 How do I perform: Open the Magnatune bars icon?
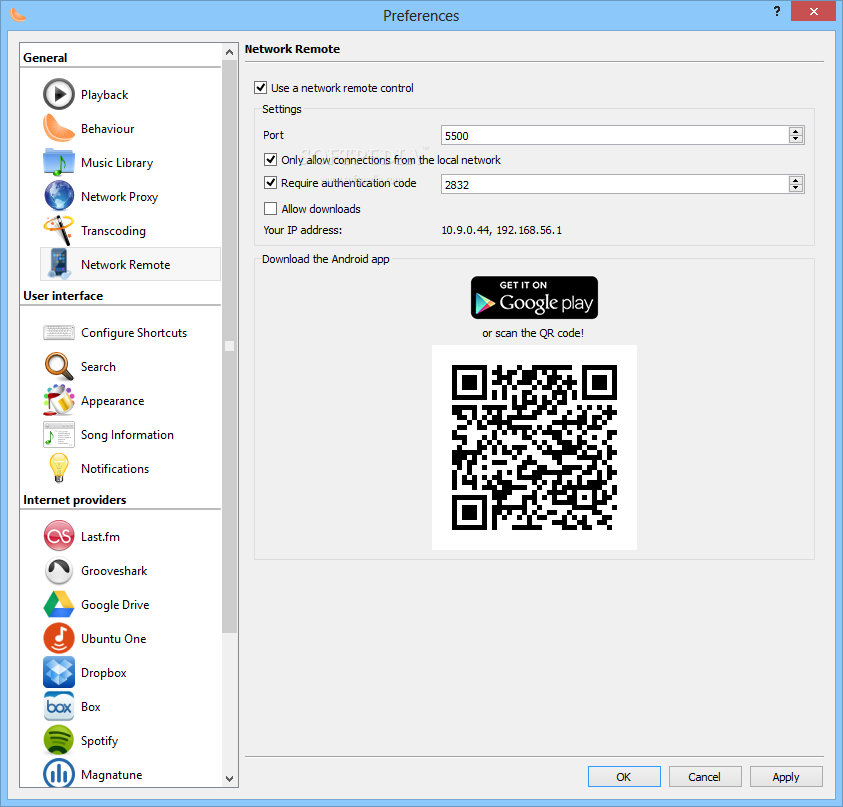coord(59,773)
